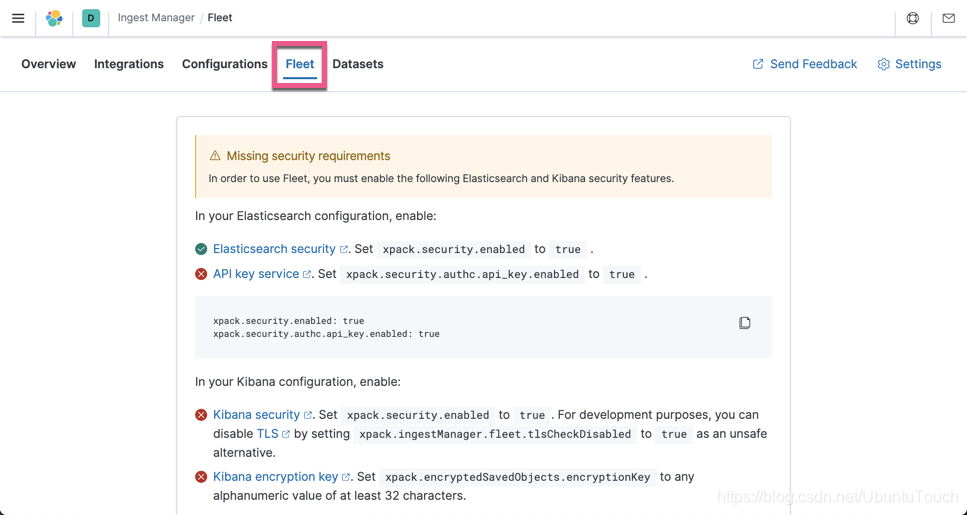This screenshot has width=967, height=515.
Task: Click the red cross beside Kibana encryption key
Action: pos(201,477)
